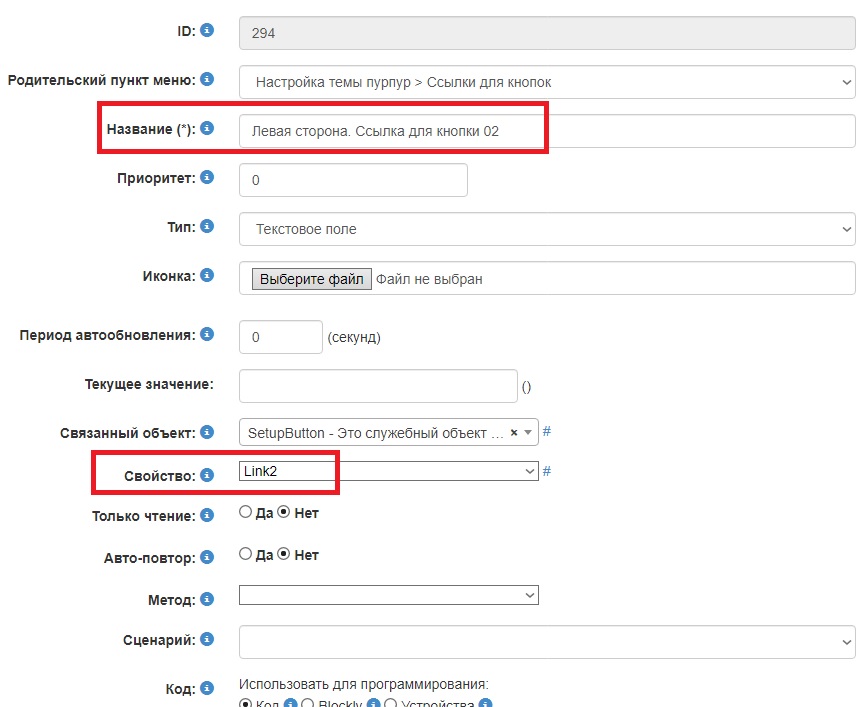
Task: Click the info icon beside Тип
Action: [x=207, y=226]
